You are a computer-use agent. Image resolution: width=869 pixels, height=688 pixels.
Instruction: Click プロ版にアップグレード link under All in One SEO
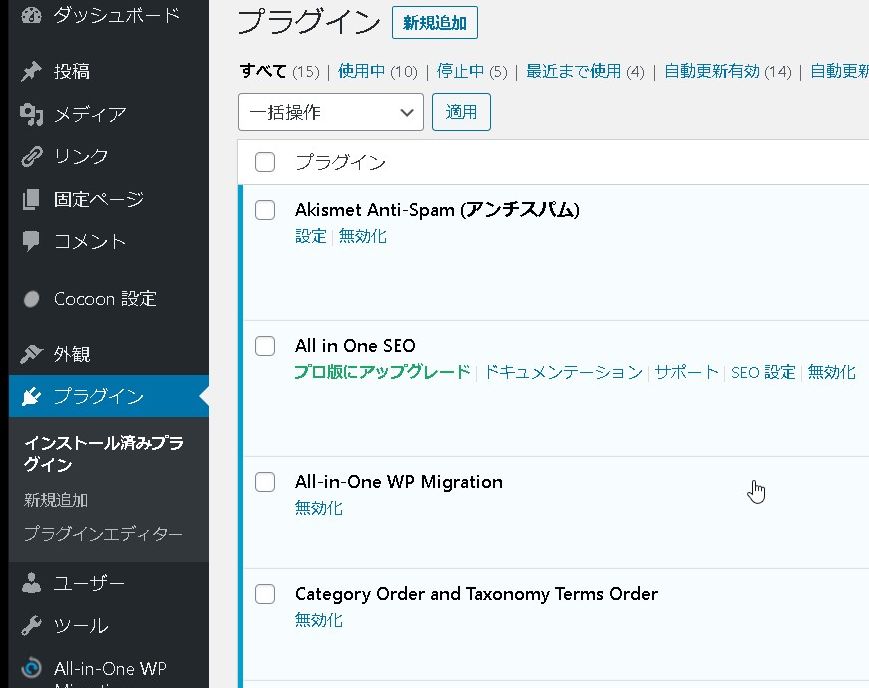tap(382, 372)
